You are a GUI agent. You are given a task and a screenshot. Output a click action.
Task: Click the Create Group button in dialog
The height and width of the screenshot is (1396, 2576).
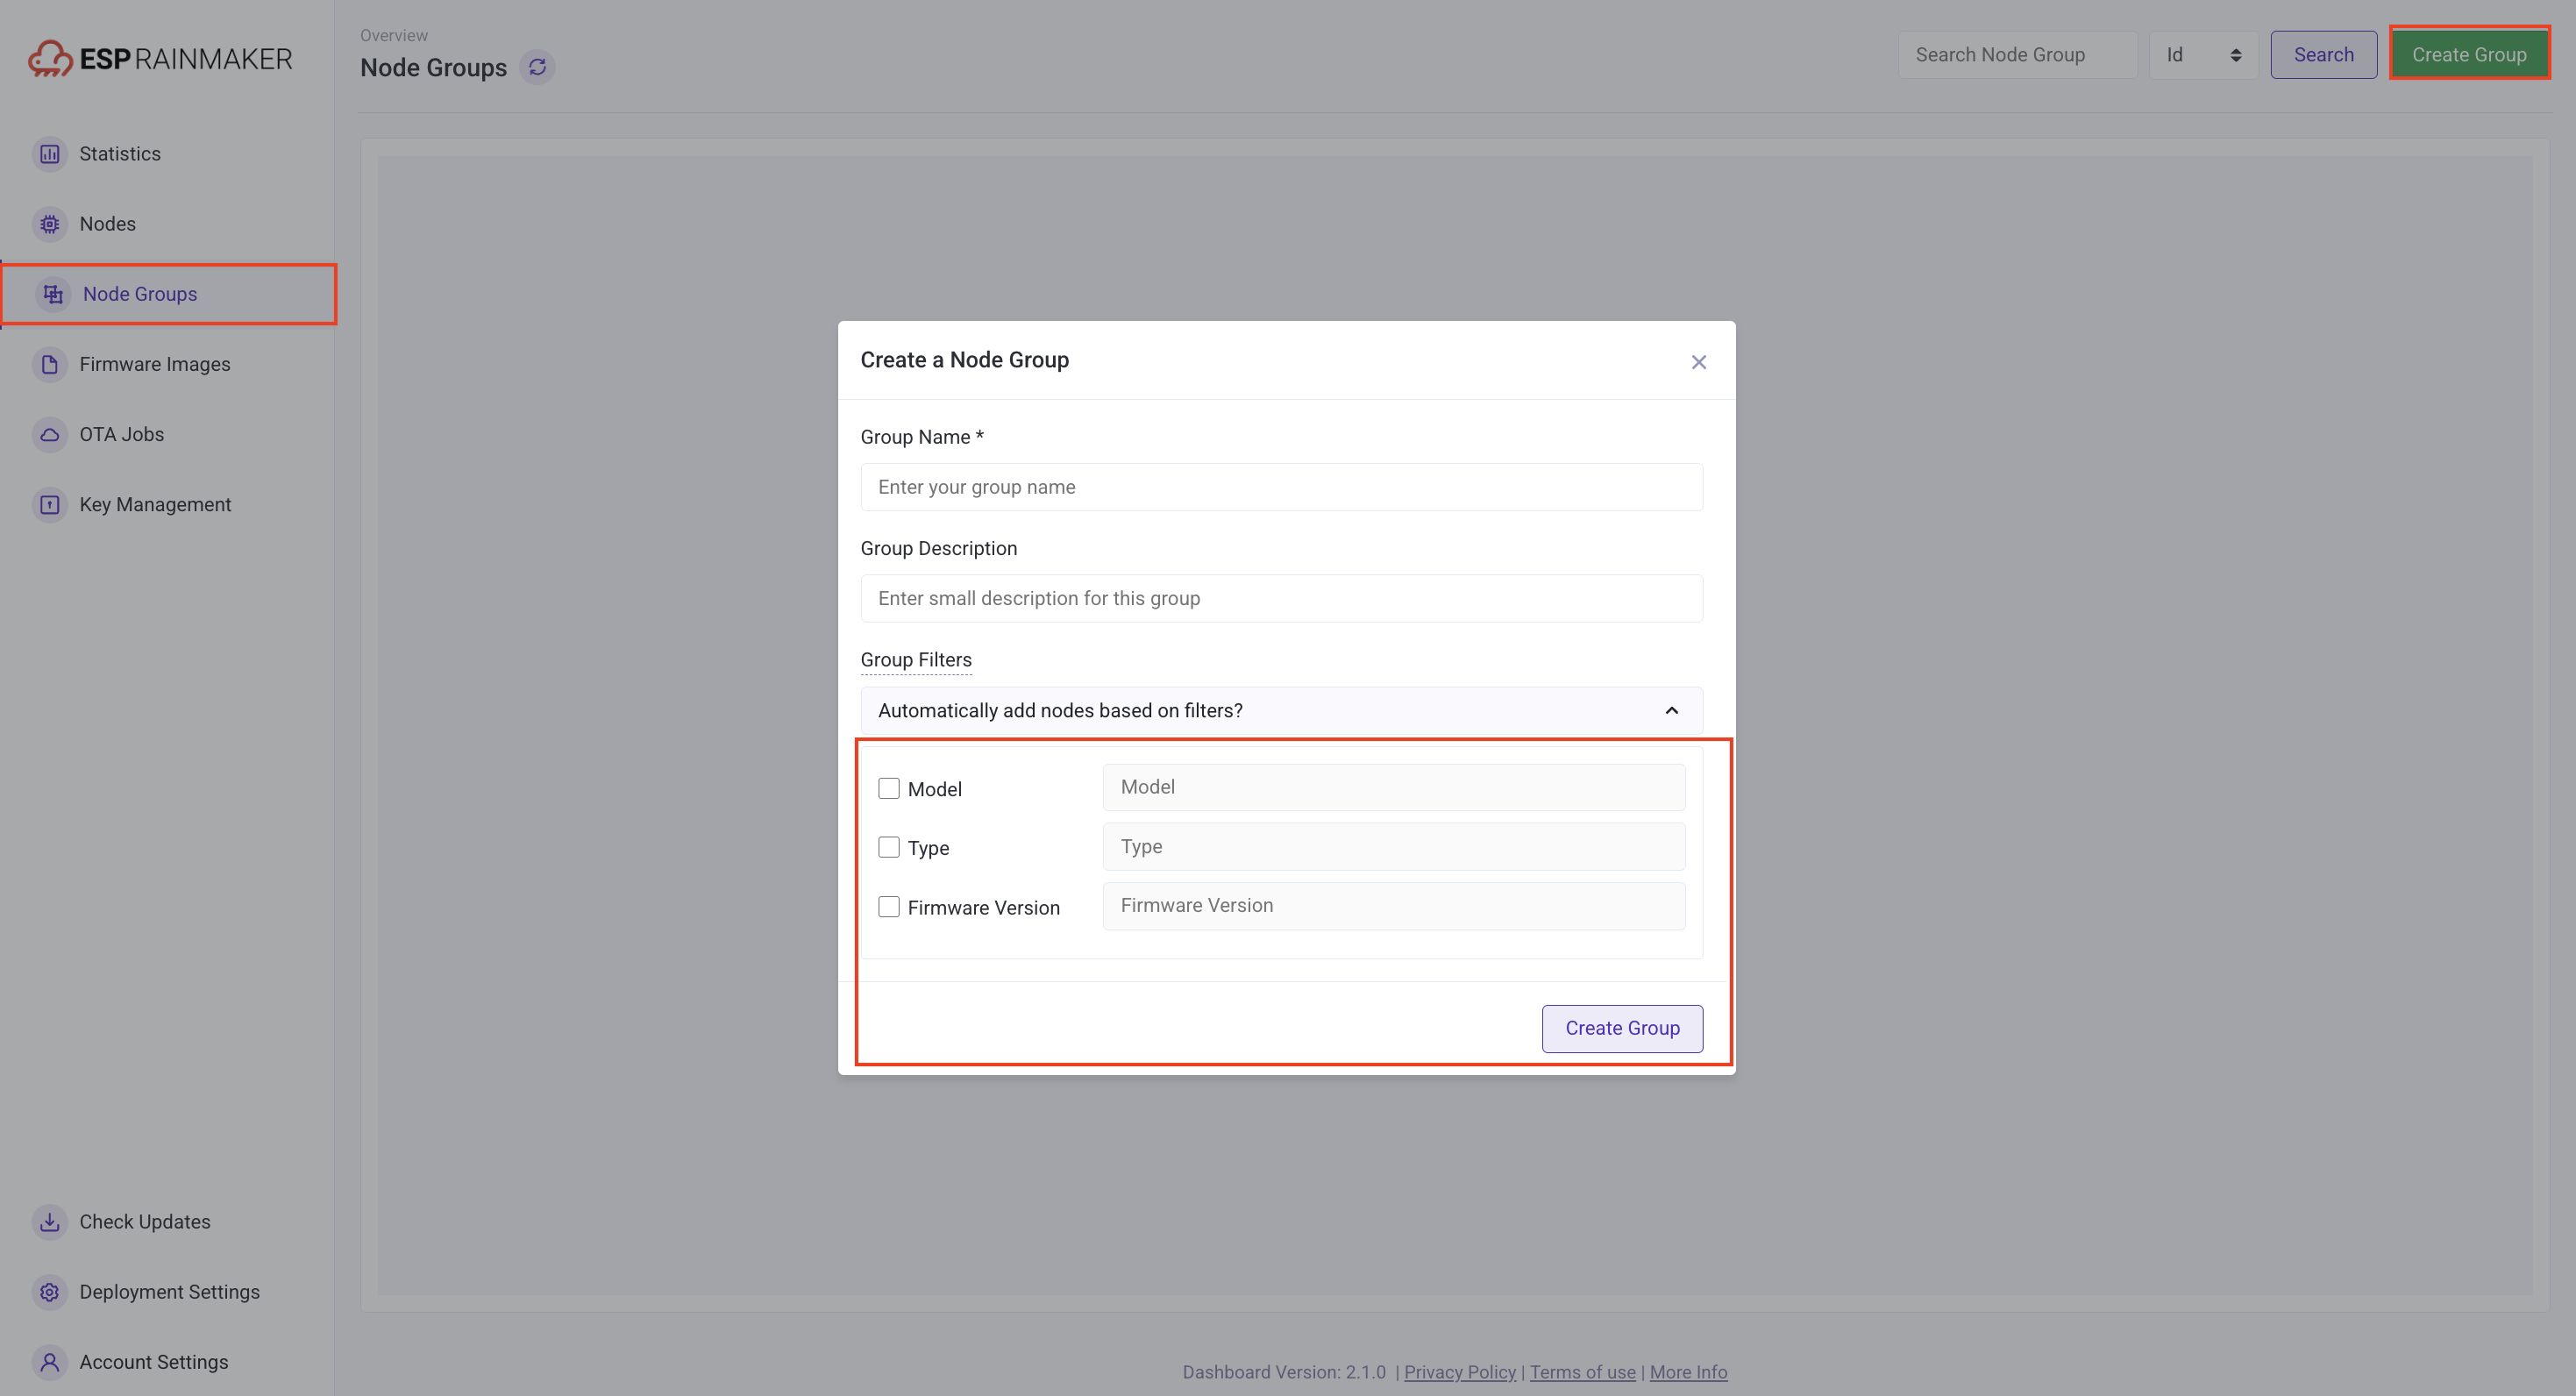1621,1028
